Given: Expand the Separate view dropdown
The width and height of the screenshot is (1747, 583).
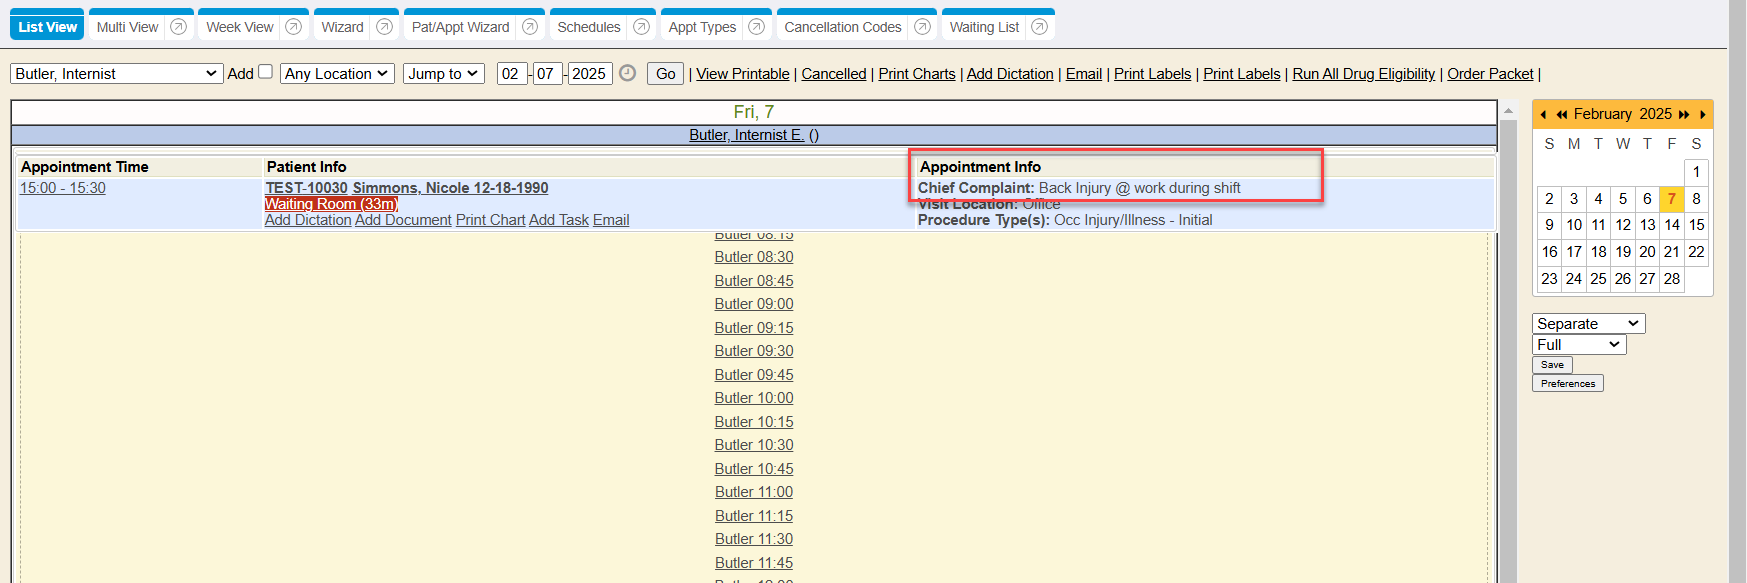Looking at the screenshot, I should (x=1588, y=324).
